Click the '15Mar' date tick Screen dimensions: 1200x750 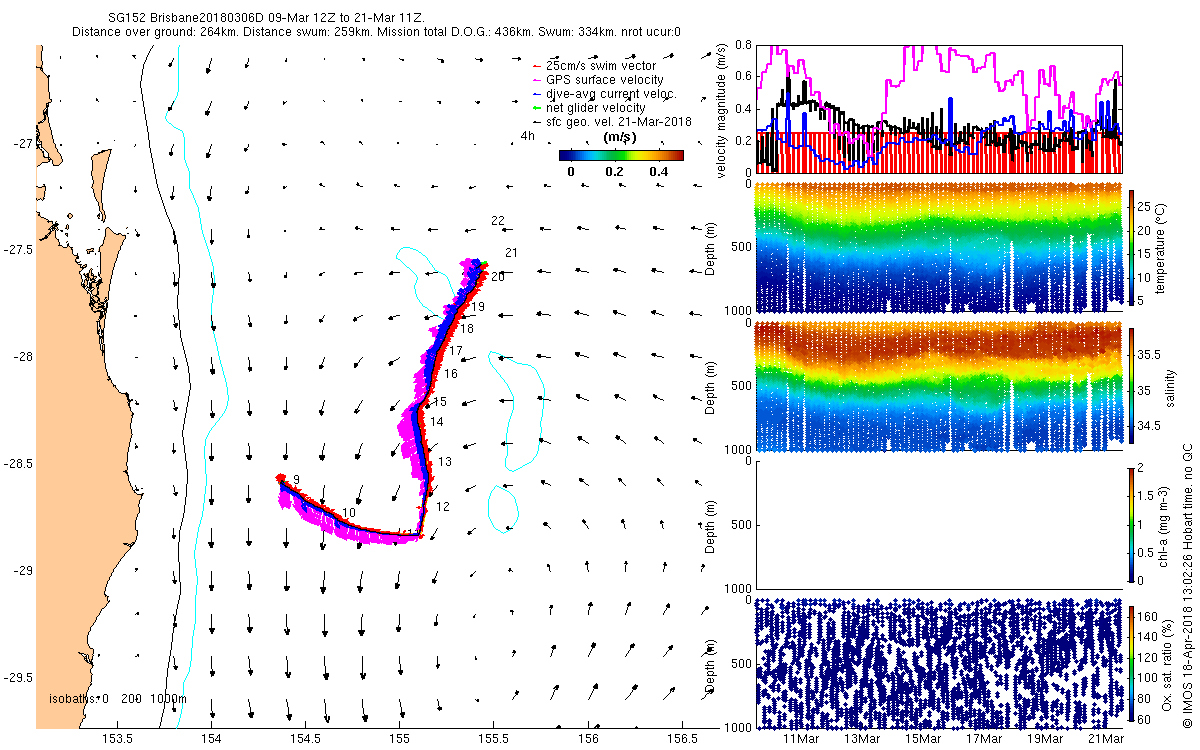point(924,739)
